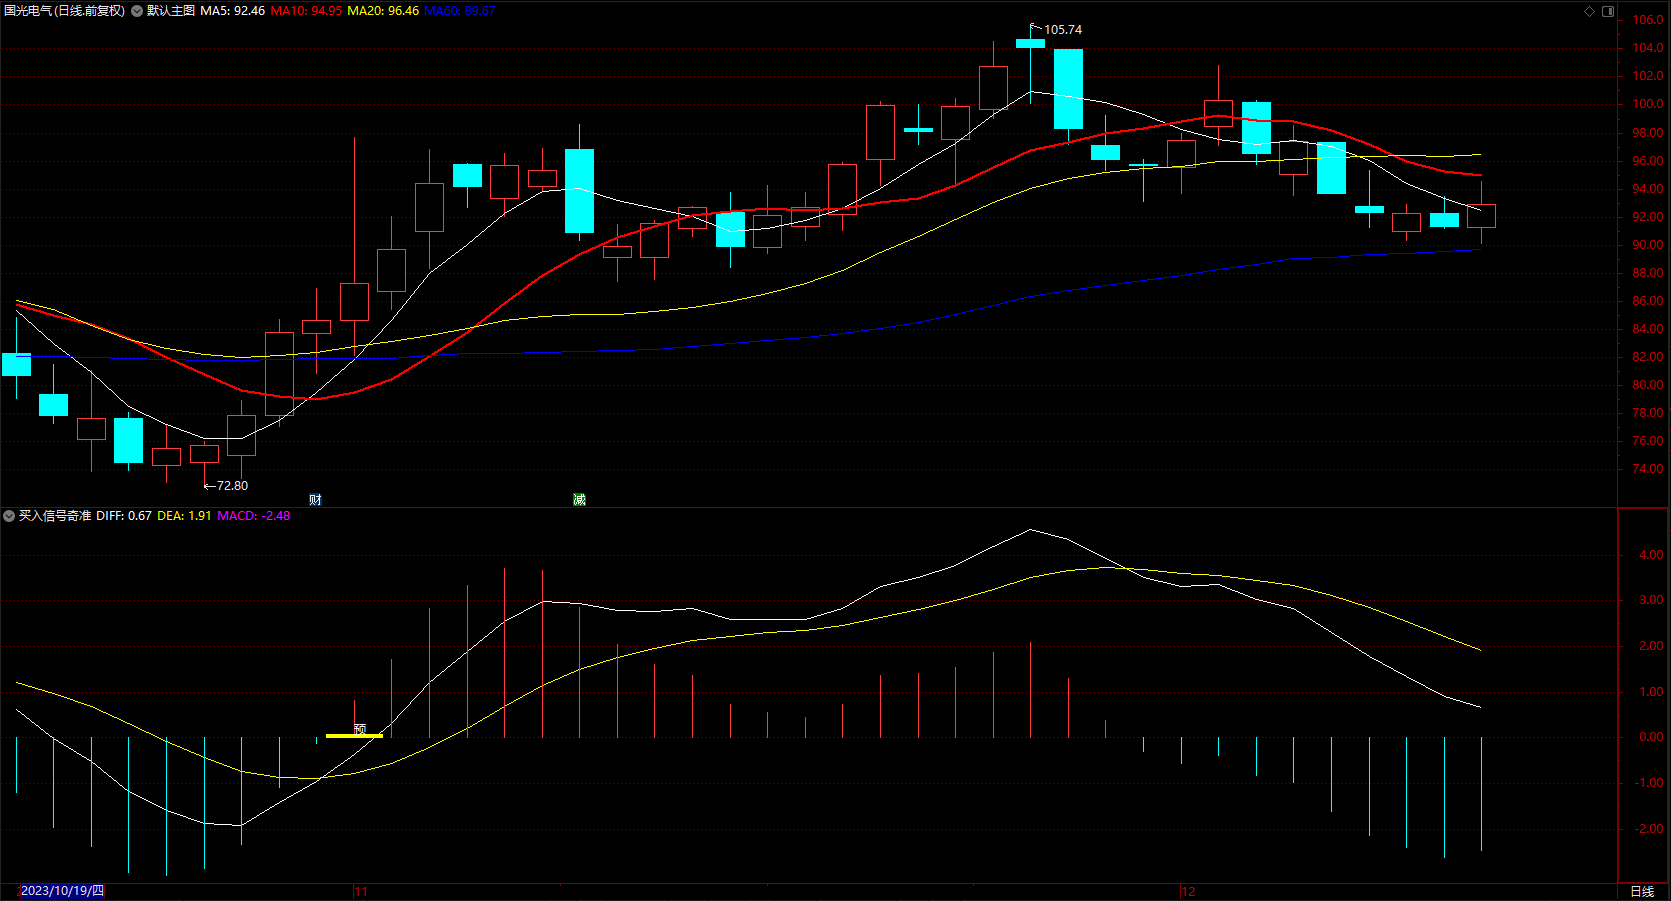Click the 74.00 price axis label
The height and width of the screenshot is (901, 1671).
[1648, 469]
